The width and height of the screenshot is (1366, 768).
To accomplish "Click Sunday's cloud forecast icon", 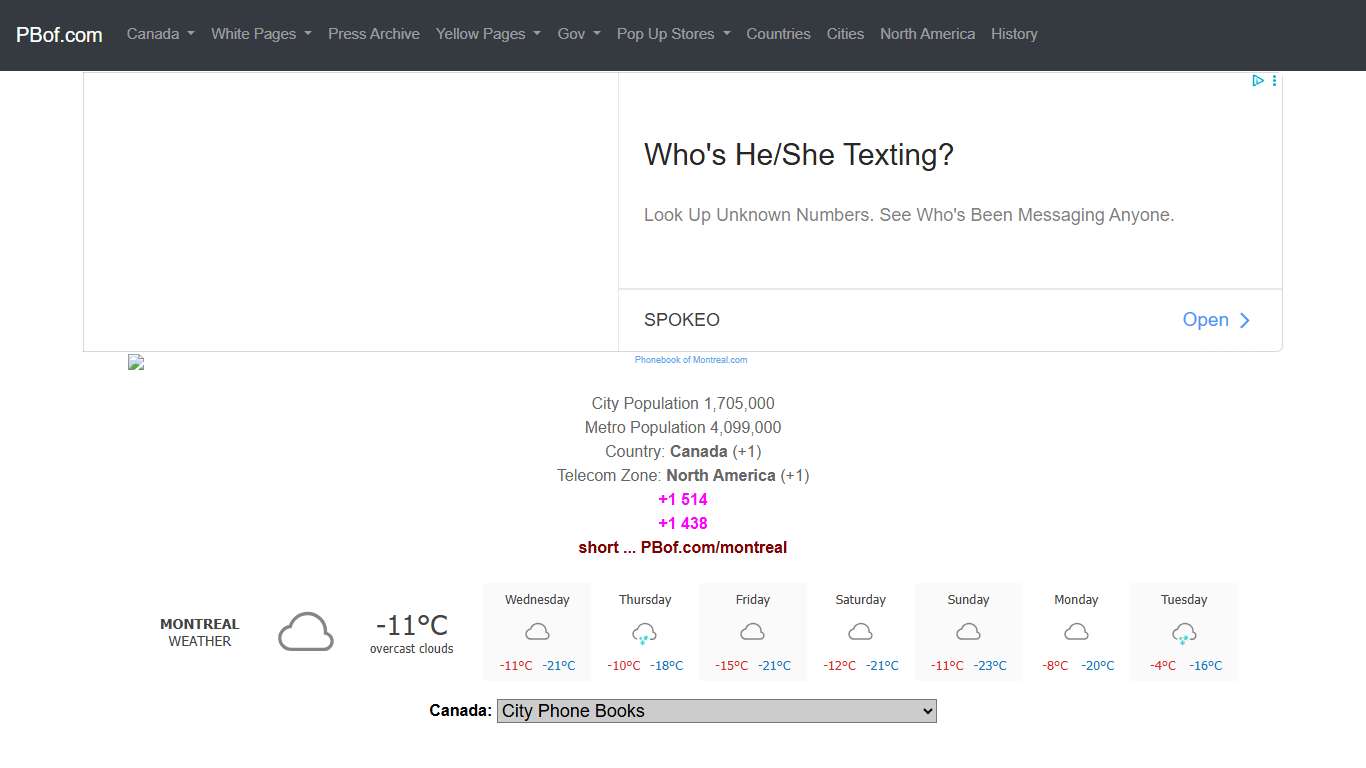I will [x=968, y=632].
